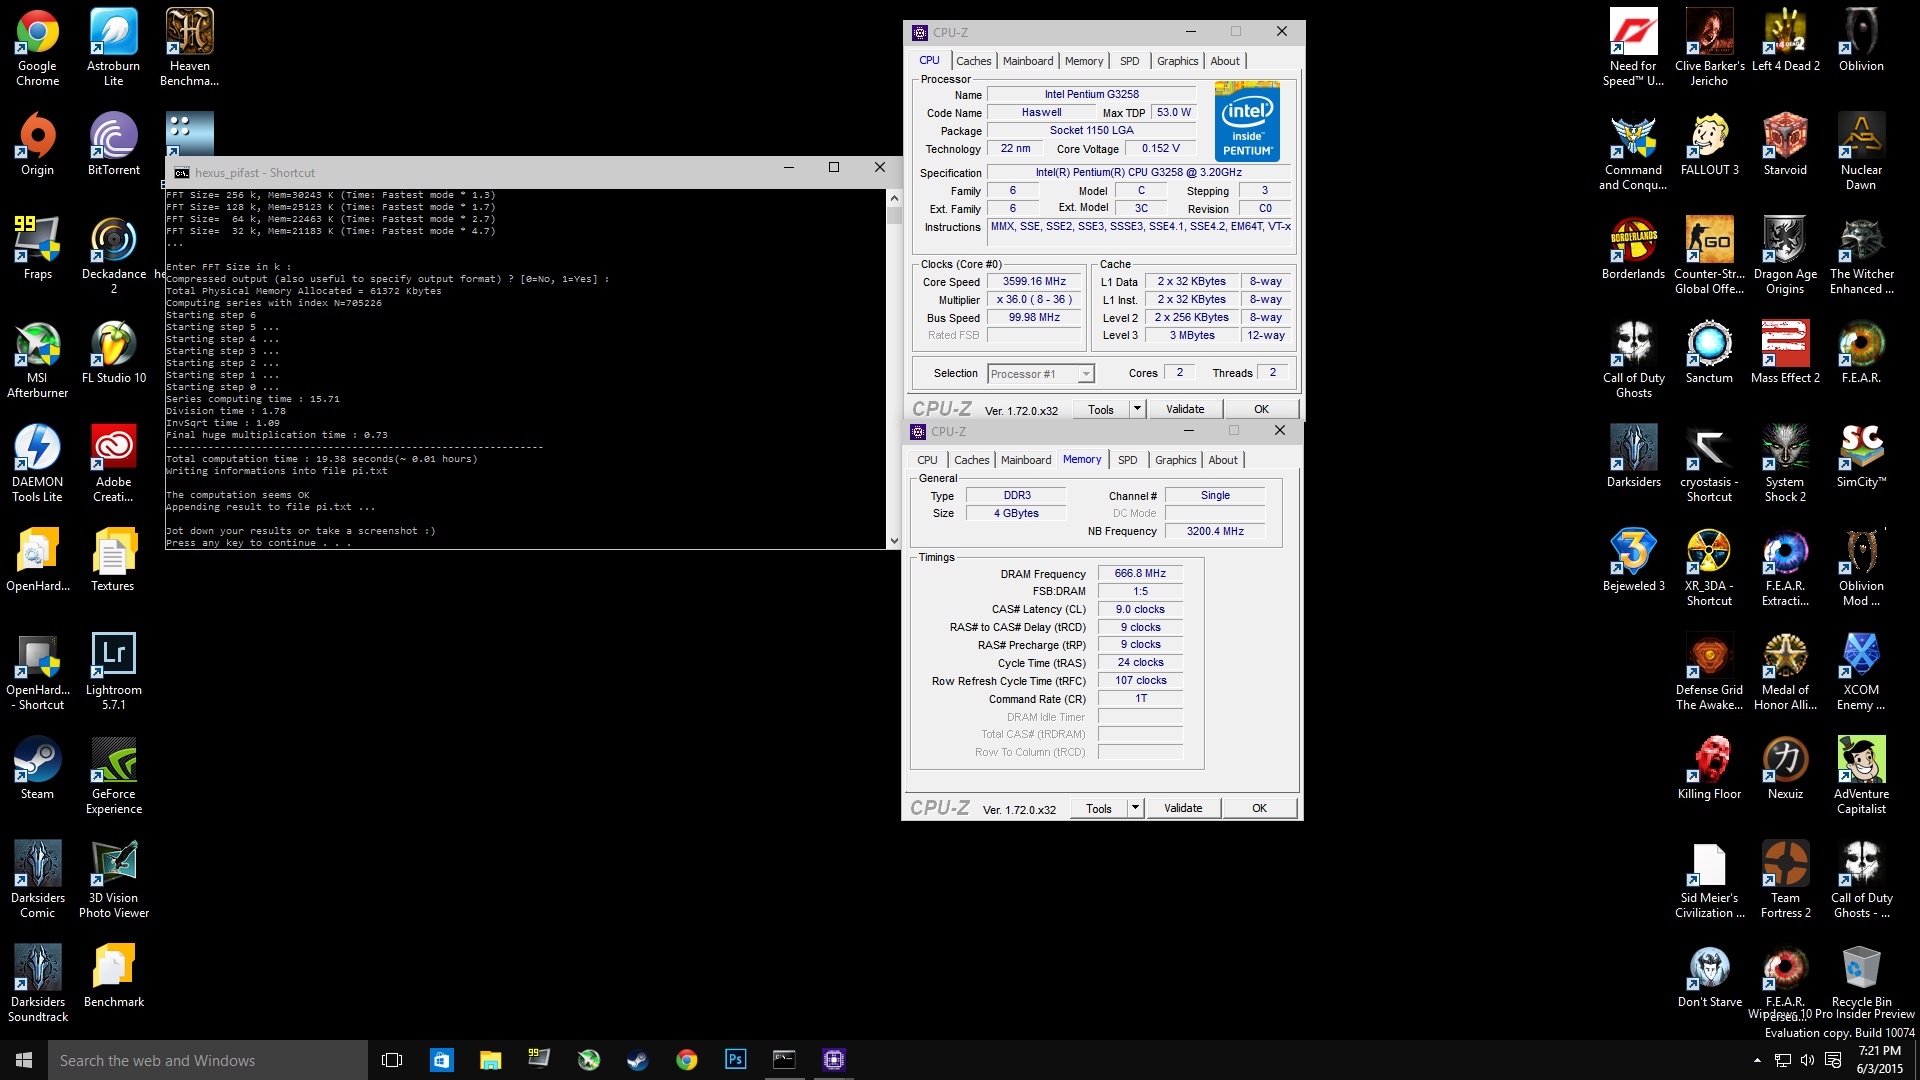Screen dimensions: 1920x1080
Task: Expand Processor #1 selection dropdown
Action: [x=1086, y=374]
